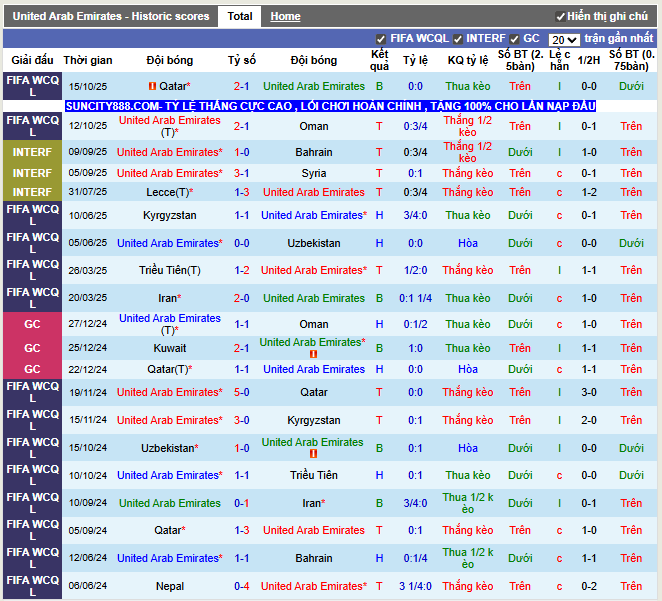Open the 20 recent matches dropdown

pos(564,40)
